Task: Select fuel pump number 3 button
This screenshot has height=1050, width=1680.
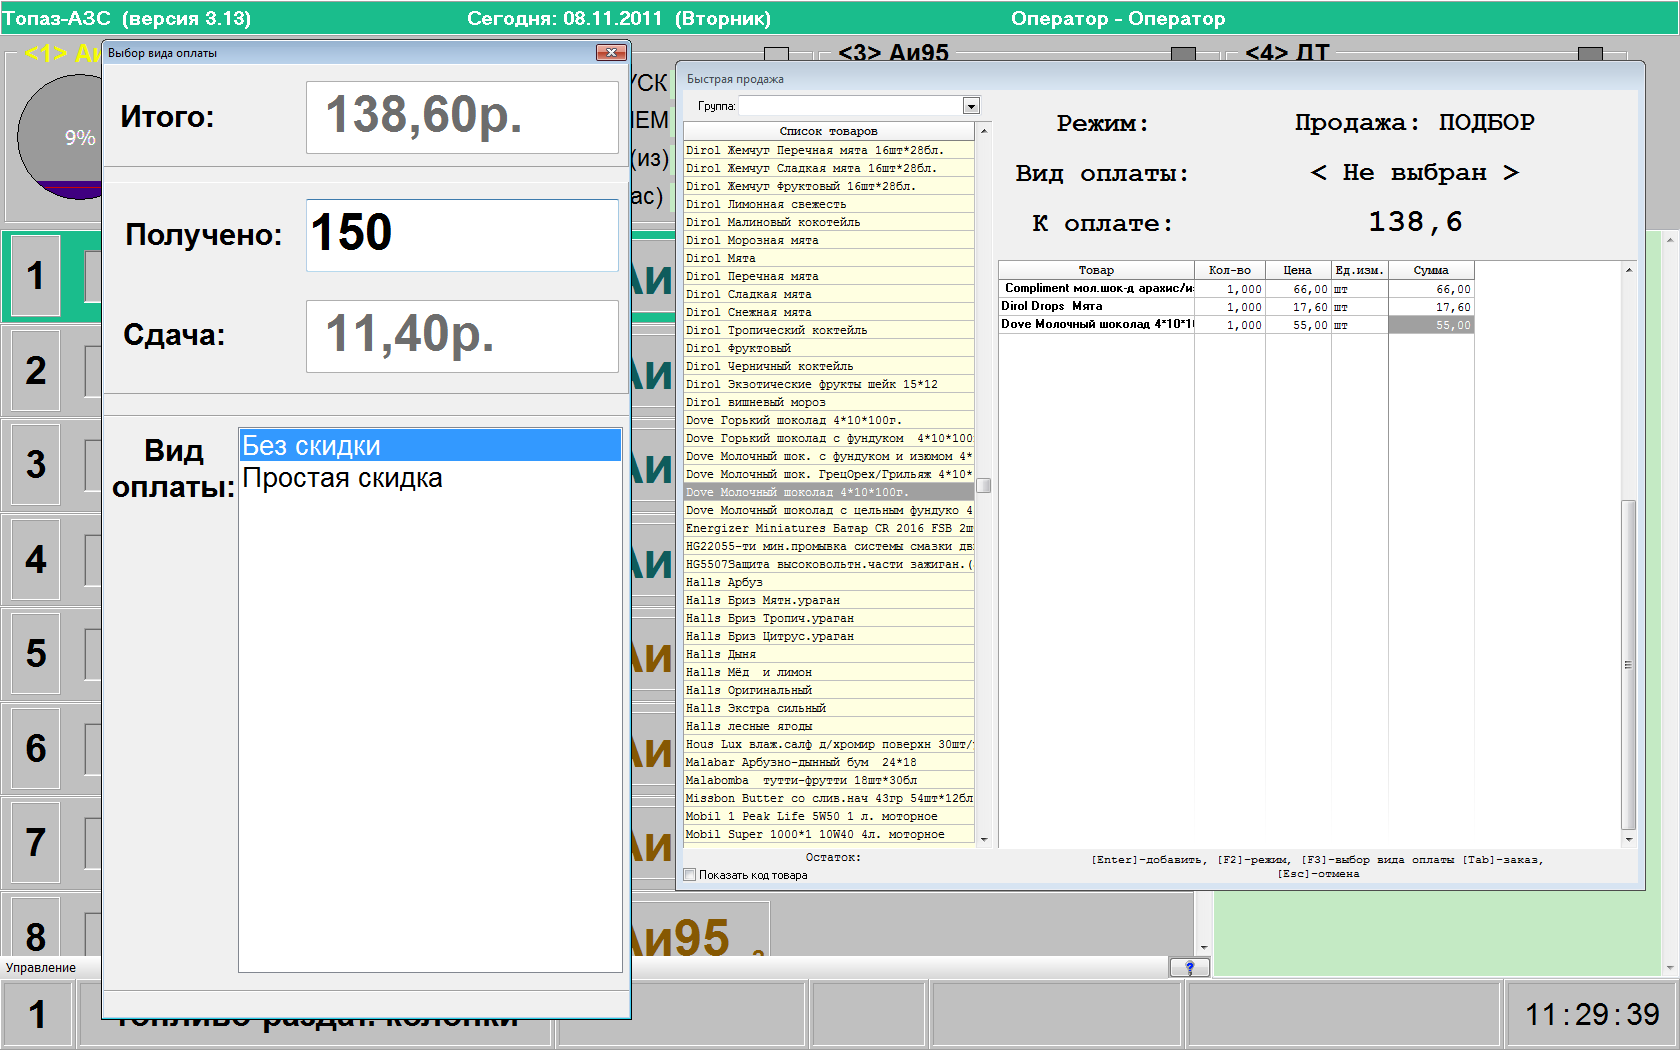Action: pyautogui.click(x=36, y=465)
